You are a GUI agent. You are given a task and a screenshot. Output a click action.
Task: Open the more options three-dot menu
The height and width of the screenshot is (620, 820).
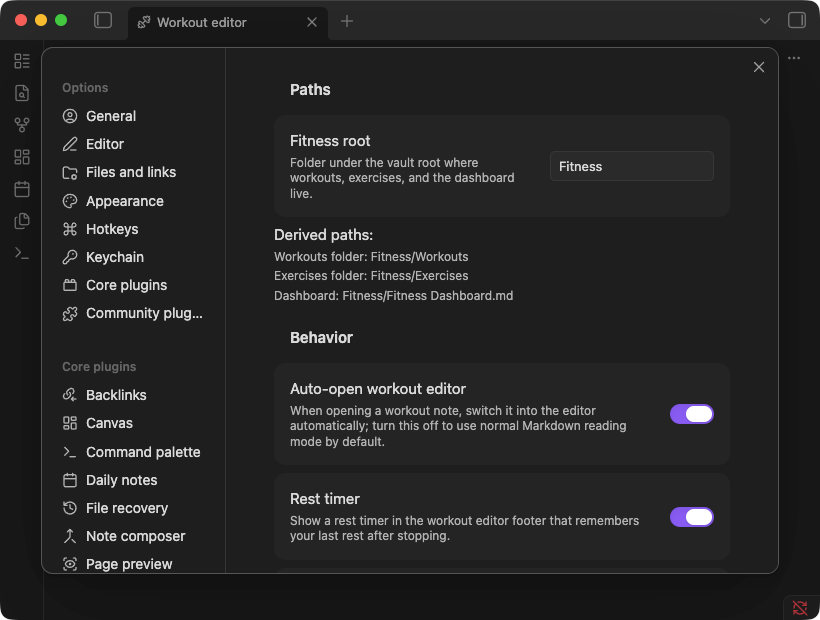(794, 58)
